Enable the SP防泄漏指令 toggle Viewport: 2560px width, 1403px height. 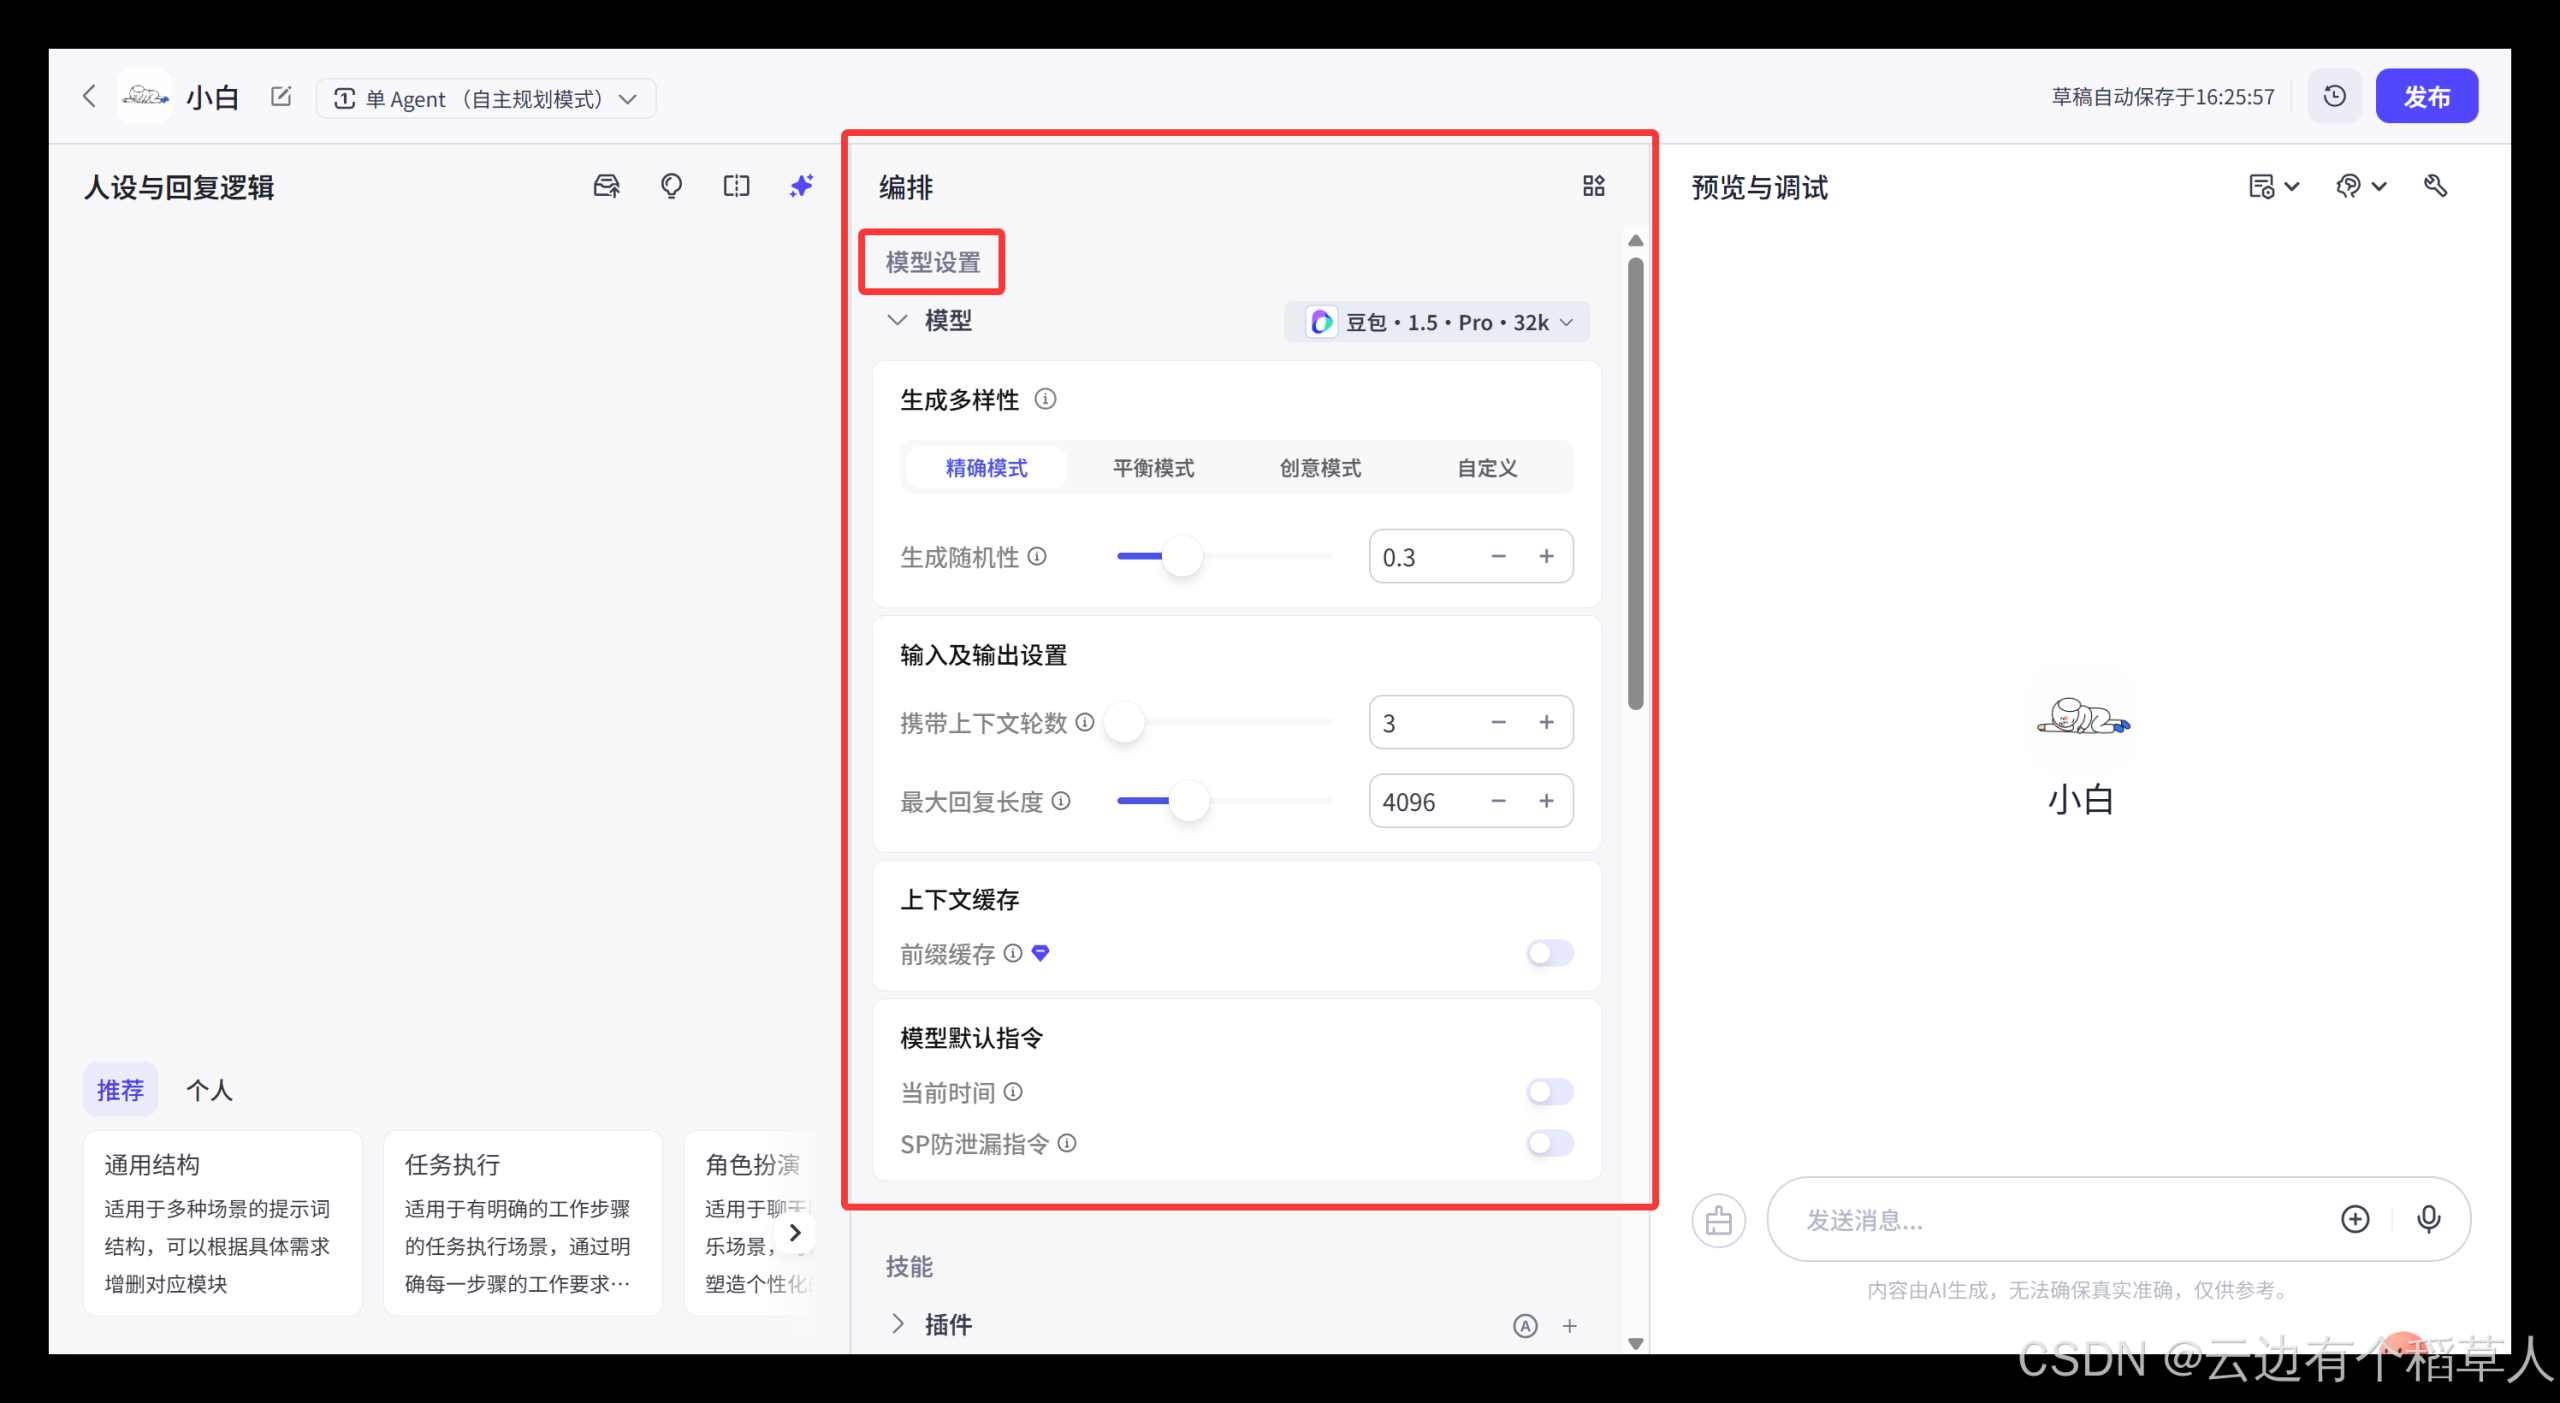pyautogui.click(x=1548, y=1144)
